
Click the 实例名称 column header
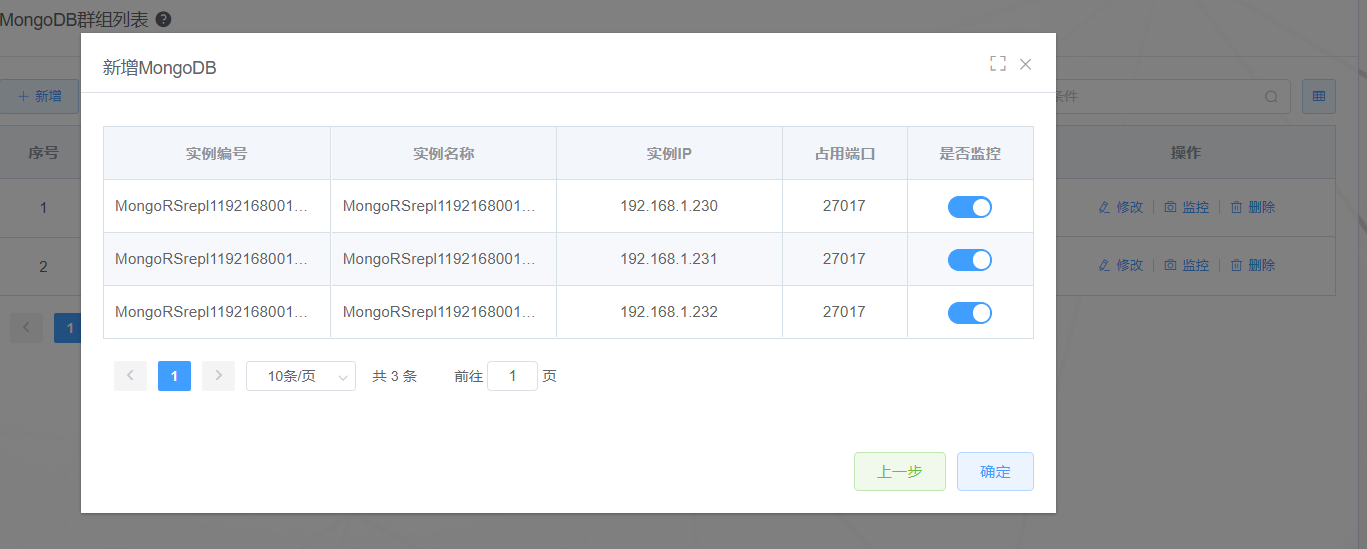[x=444, y=154]
